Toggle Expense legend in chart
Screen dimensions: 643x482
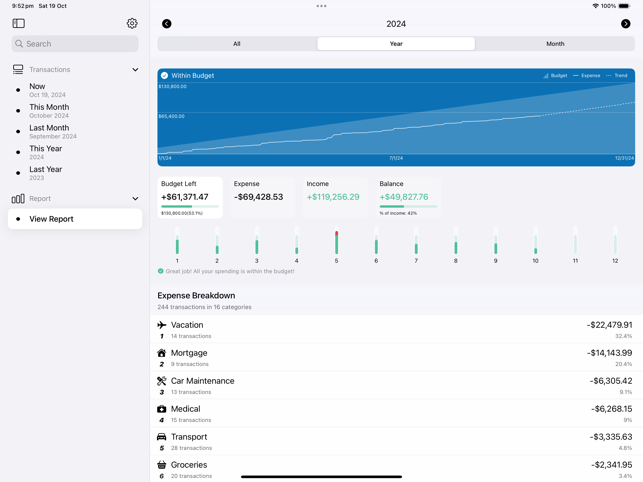586,75
